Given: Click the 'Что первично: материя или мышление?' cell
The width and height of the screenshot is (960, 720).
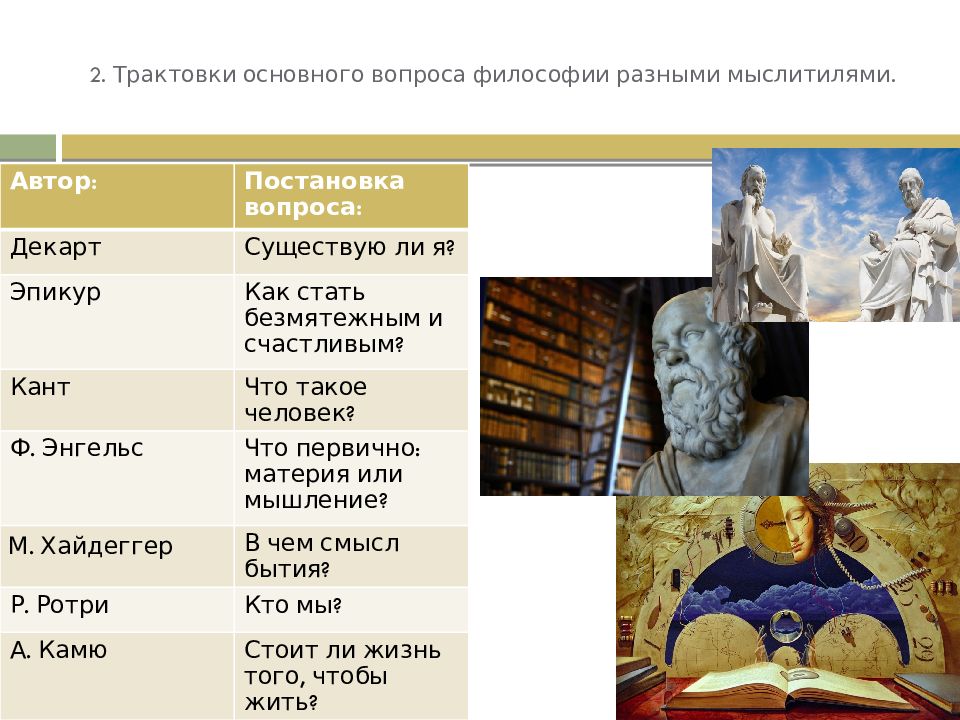Looking at the screenshot, I should pyautogui.click(x=350, y=477).
